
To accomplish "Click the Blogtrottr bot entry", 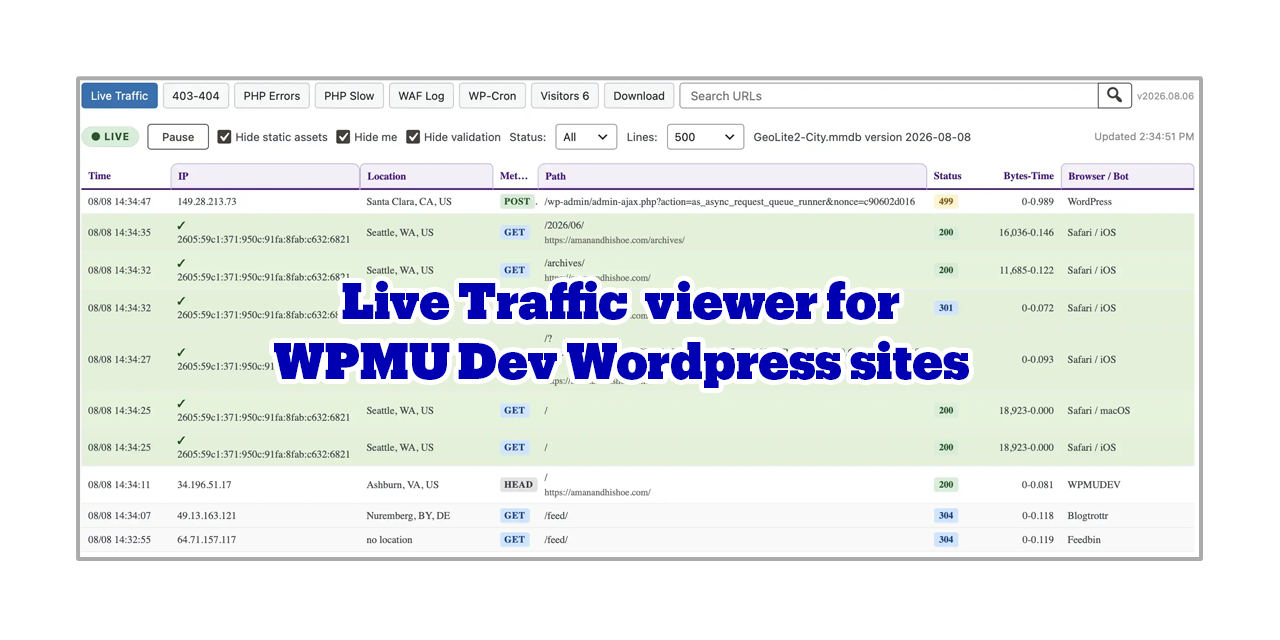I will tap(1088, 516).
